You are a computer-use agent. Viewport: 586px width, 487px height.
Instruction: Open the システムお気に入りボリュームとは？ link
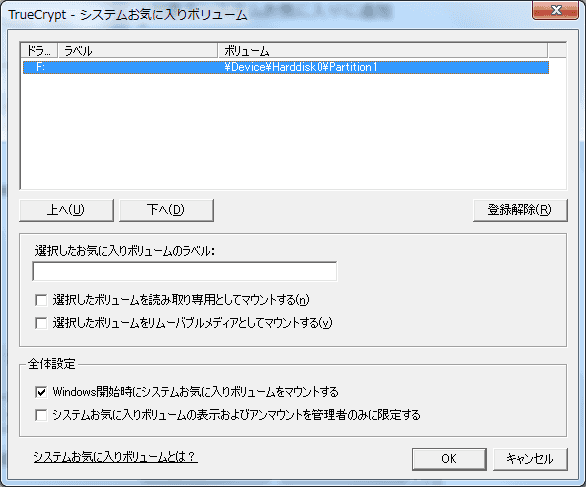pyautogui.click(x=115, y=456)
